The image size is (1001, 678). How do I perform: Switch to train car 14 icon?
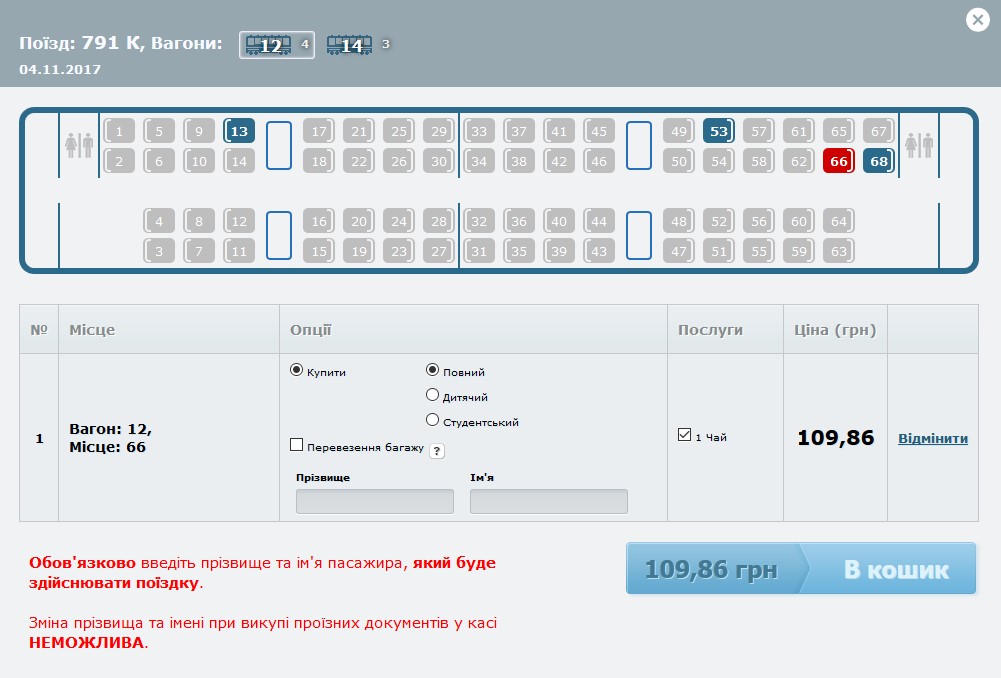tap(349, 45)
